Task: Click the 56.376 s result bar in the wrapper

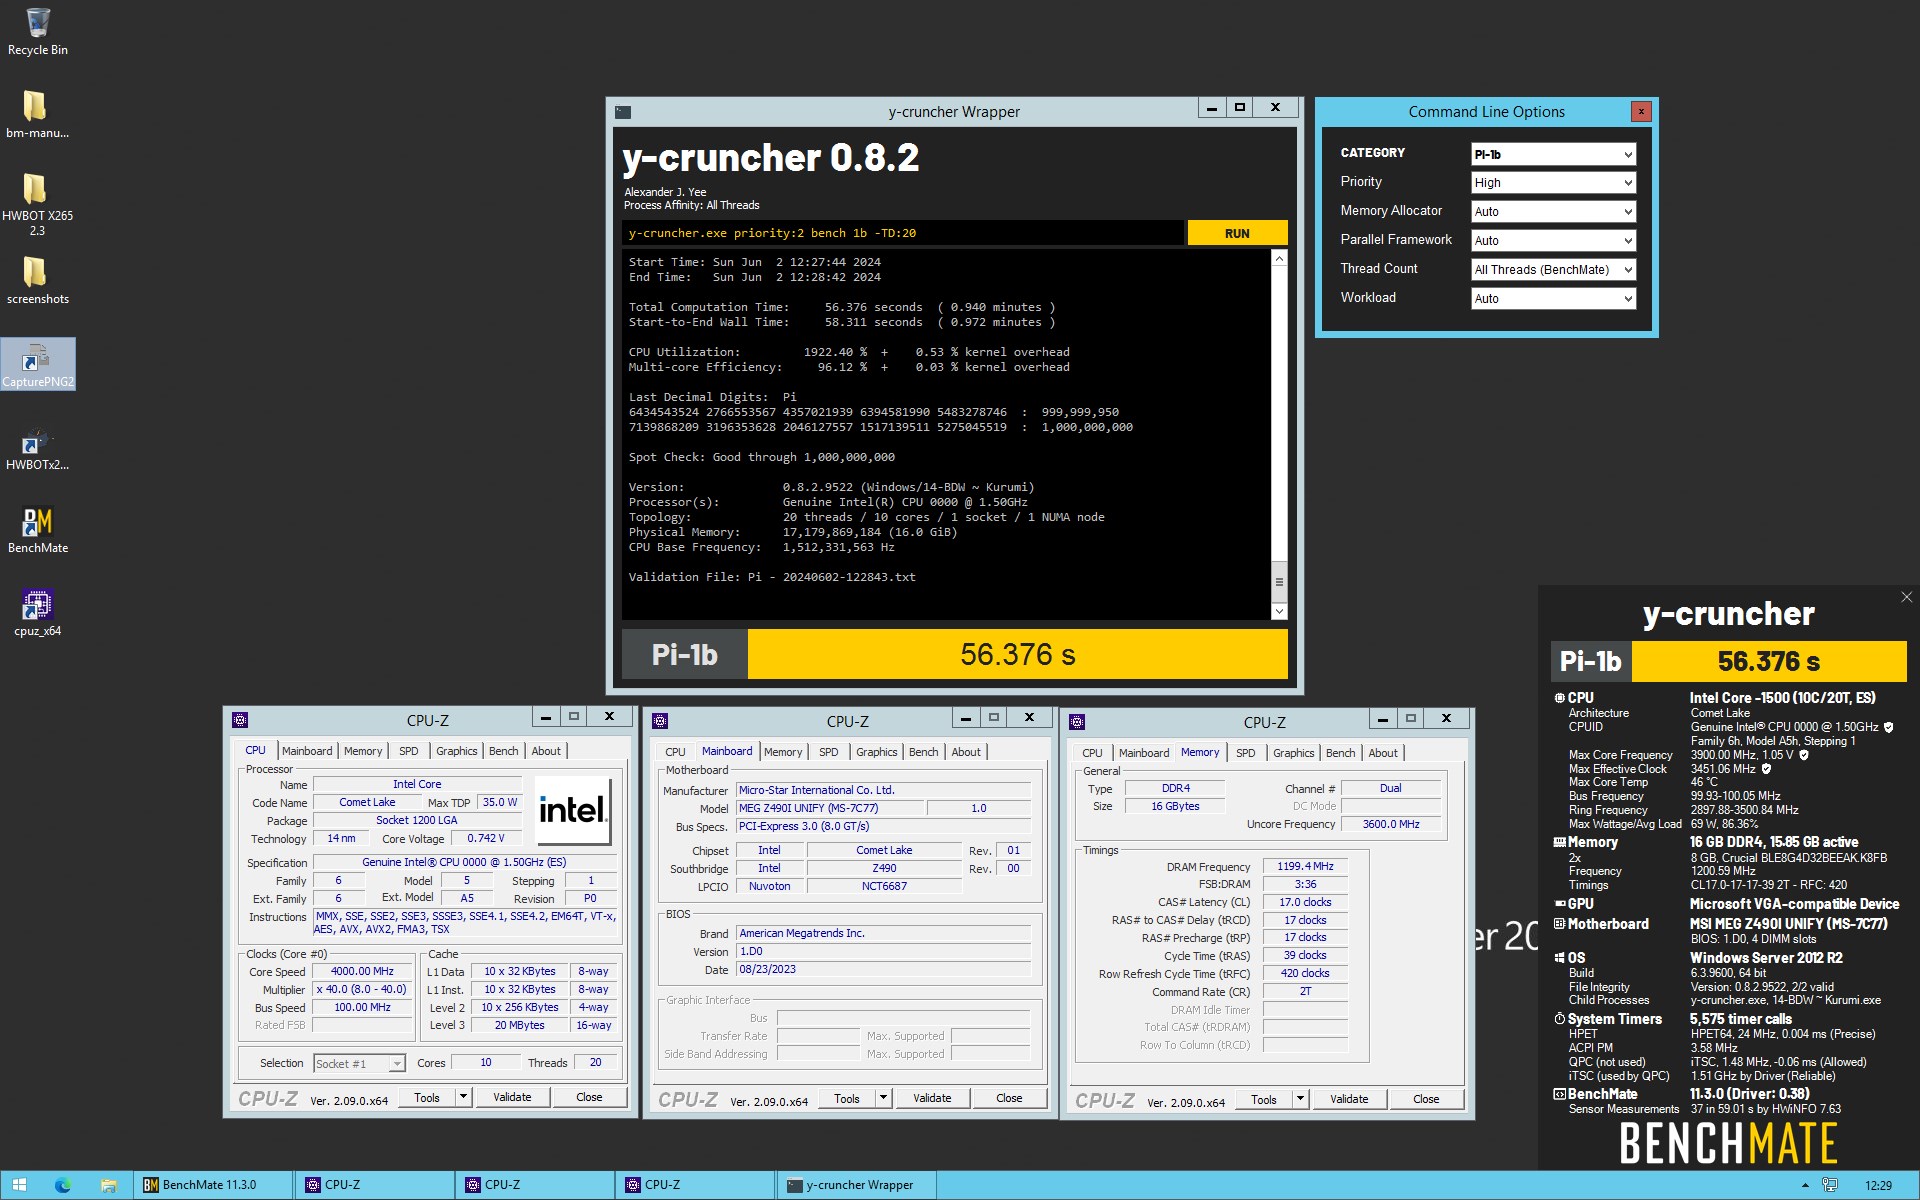Action: (1017, 655)
